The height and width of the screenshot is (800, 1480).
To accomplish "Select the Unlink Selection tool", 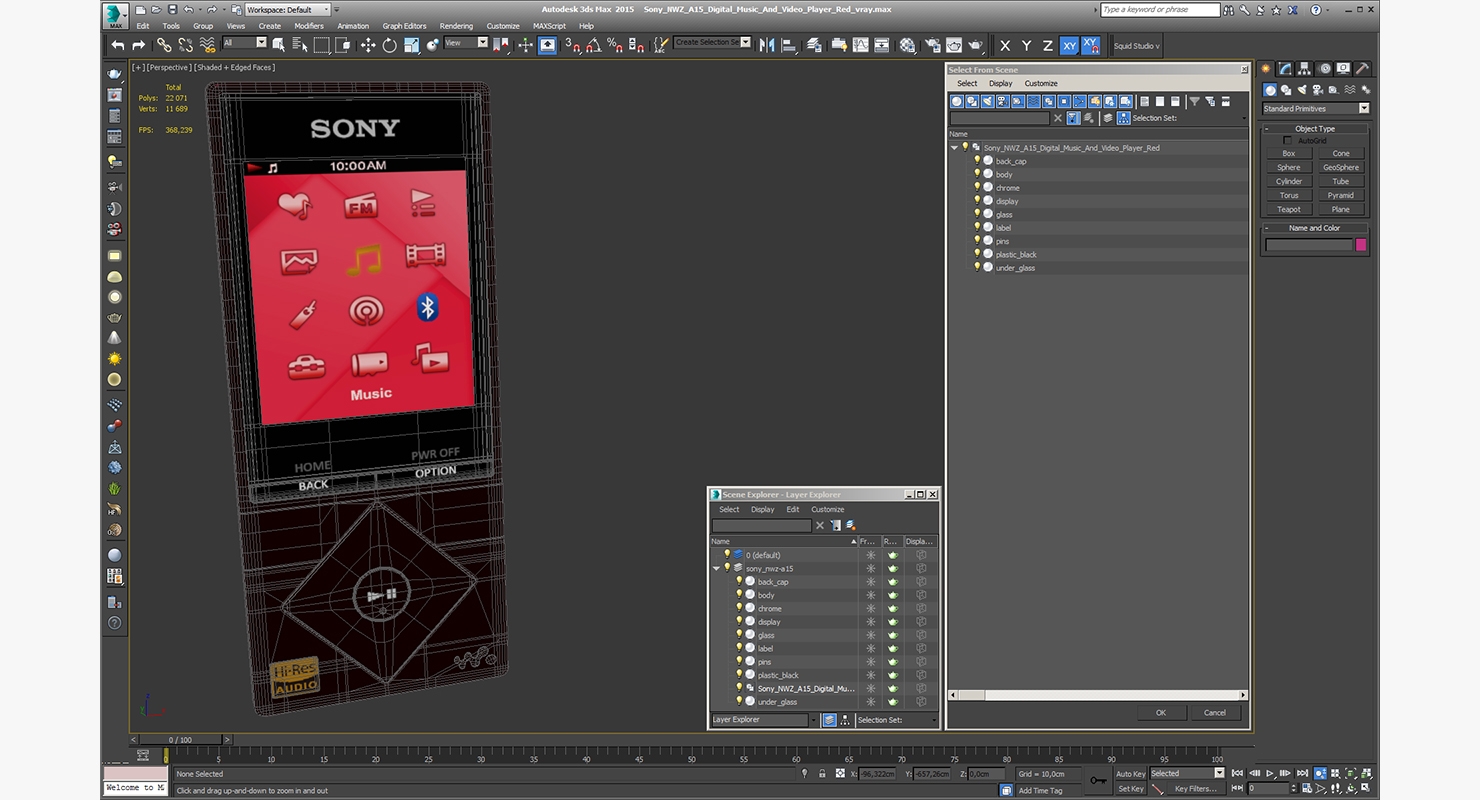I will point(185,45).
